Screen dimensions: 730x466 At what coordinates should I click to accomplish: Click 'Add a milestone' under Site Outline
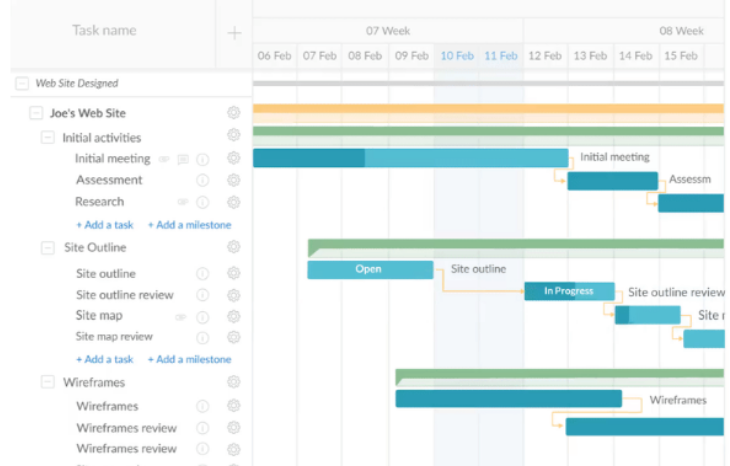click(189, 359)
